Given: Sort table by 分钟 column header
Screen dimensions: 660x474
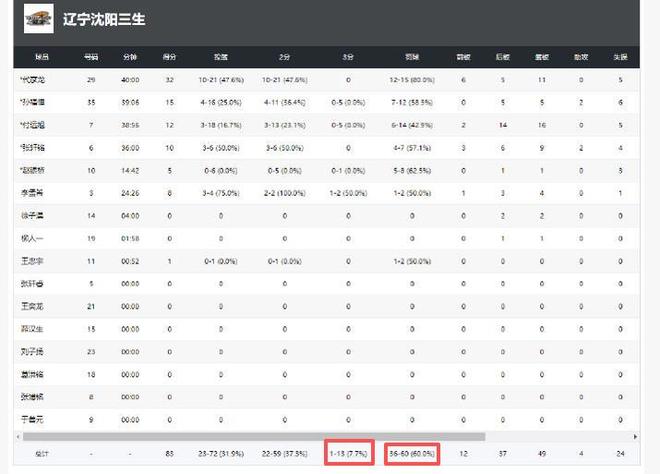Looking at the screenshot, I should 130,58.
